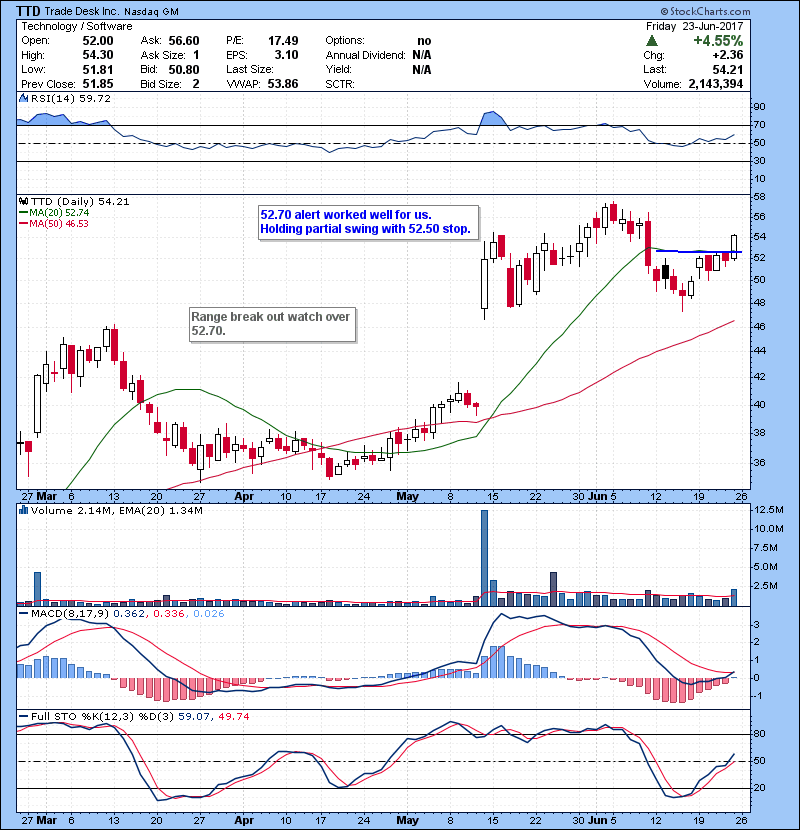
Task: Click the Low value 51.81
Action: pyautogui.click(x=98, y=70)
